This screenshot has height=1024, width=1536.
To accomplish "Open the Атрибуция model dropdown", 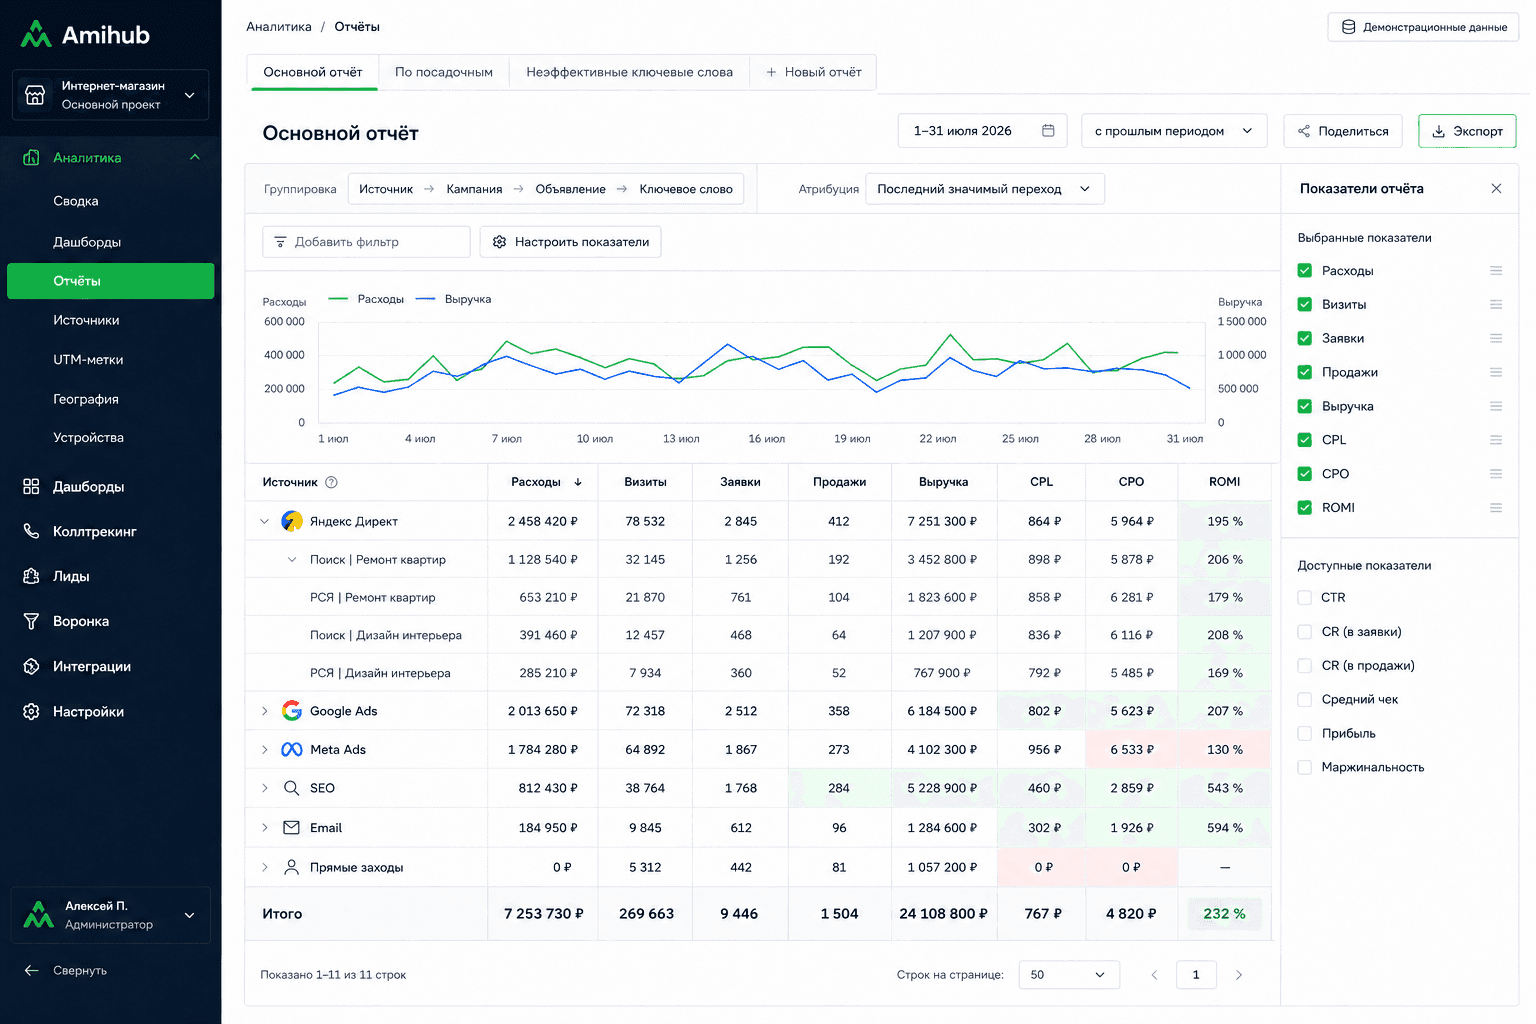I will click(985, 189).
